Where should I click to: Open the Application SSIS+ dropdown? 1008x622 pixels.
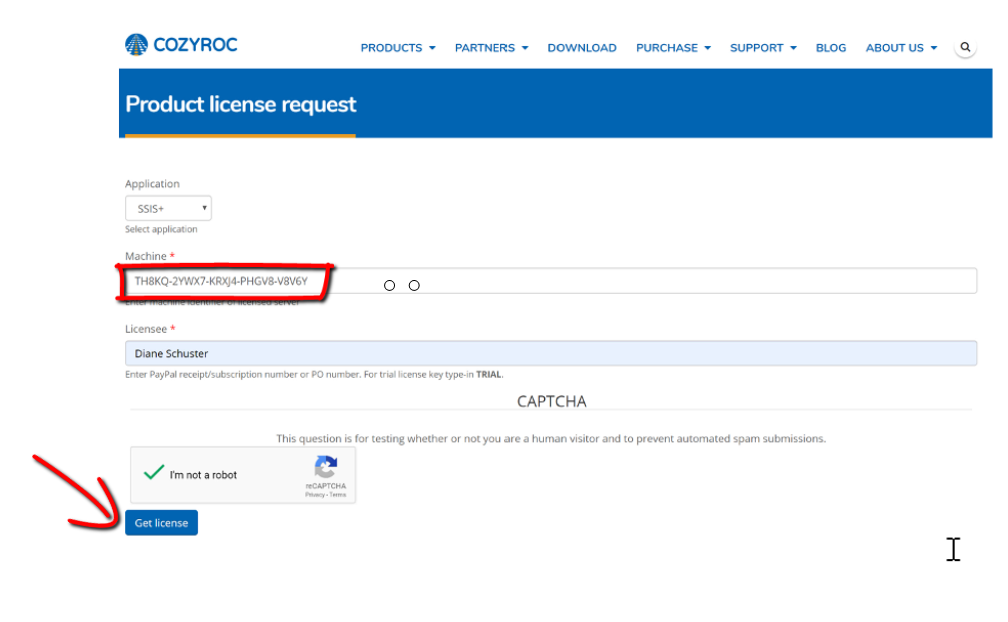click(168, 208)
